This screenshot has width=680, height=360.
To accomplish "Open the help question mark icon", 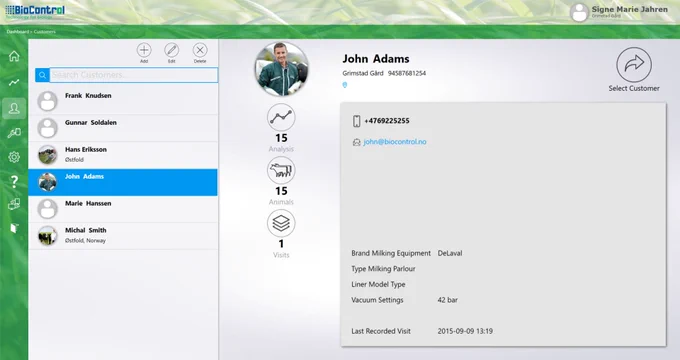I will point(14,181).
